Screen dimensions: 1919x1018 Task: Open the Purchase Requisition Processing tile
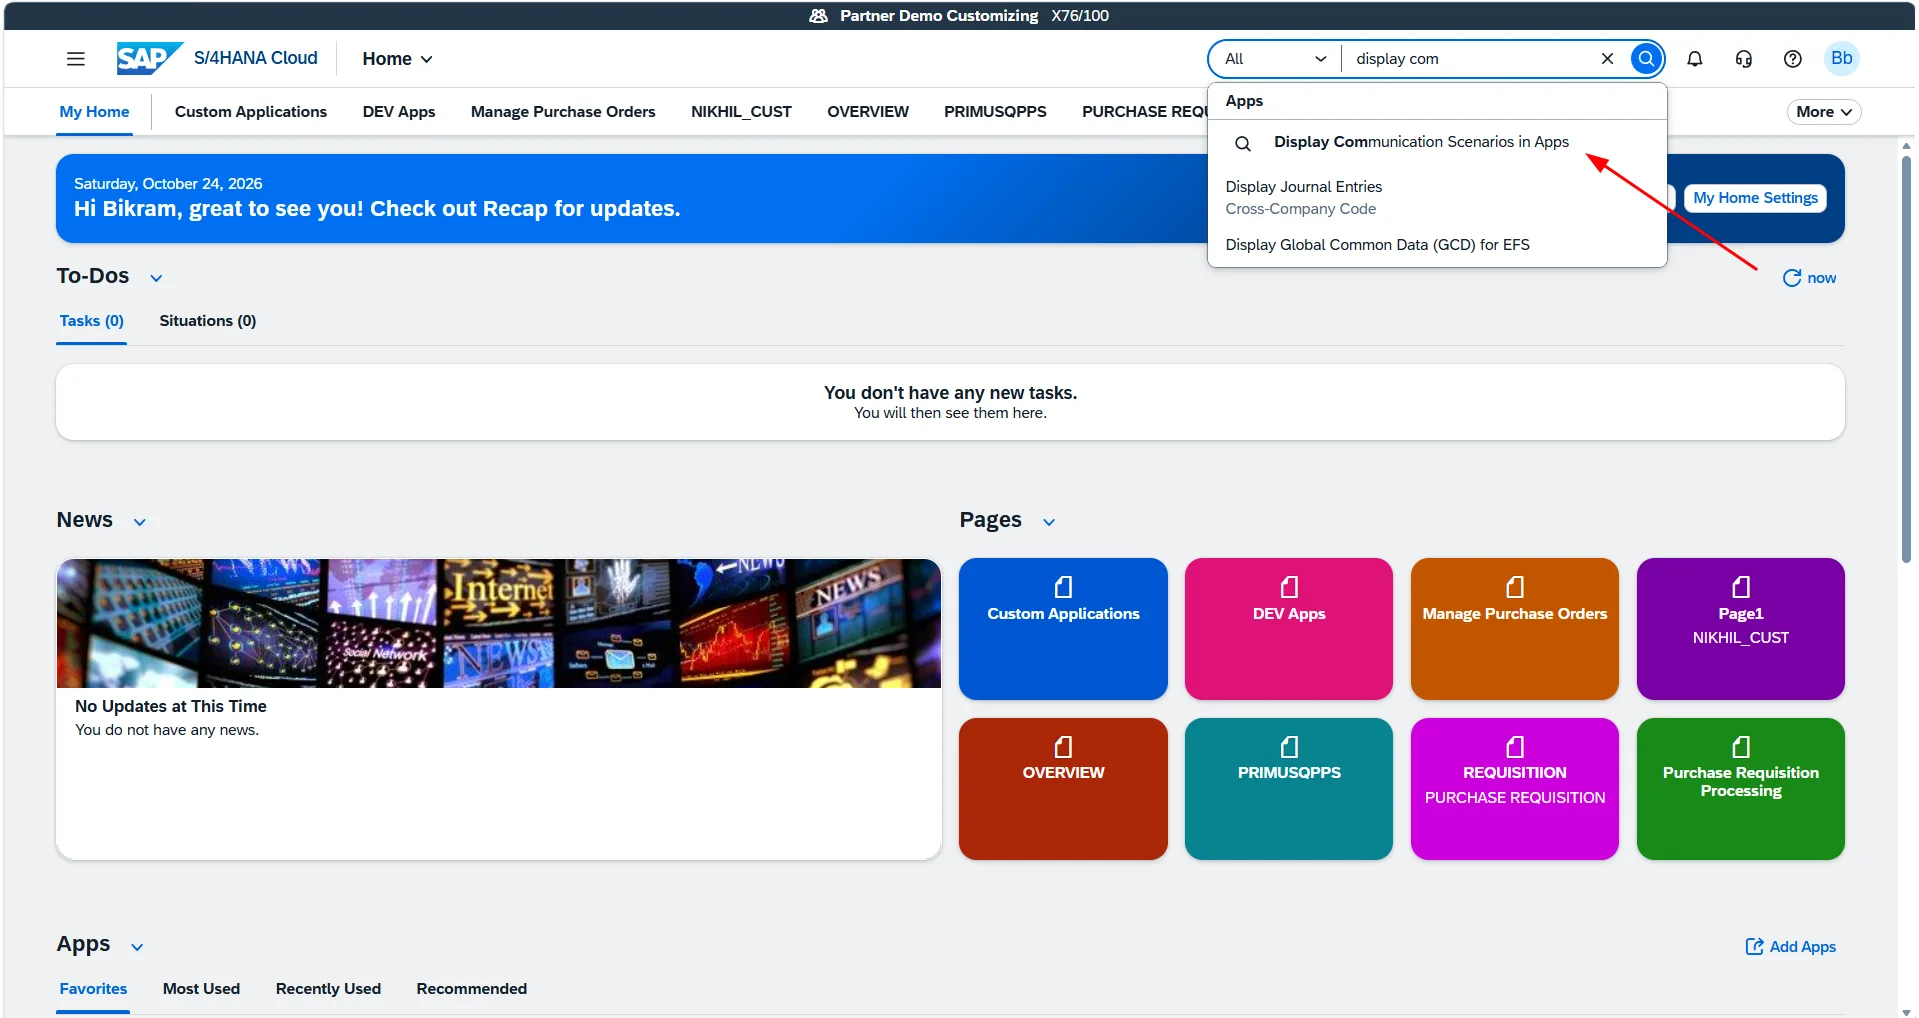1740,789
